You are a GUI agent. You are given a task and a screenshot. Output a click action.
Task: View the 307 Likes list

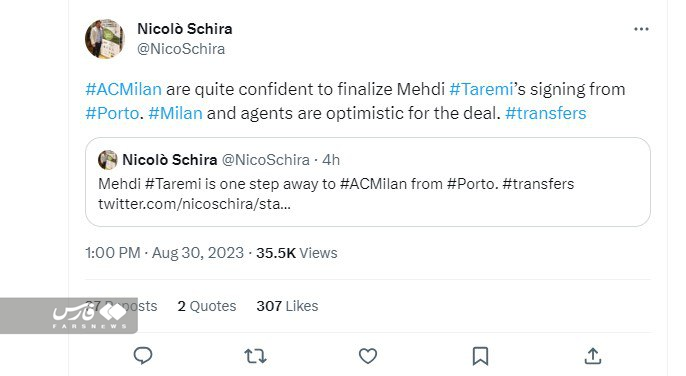point(287,306)
